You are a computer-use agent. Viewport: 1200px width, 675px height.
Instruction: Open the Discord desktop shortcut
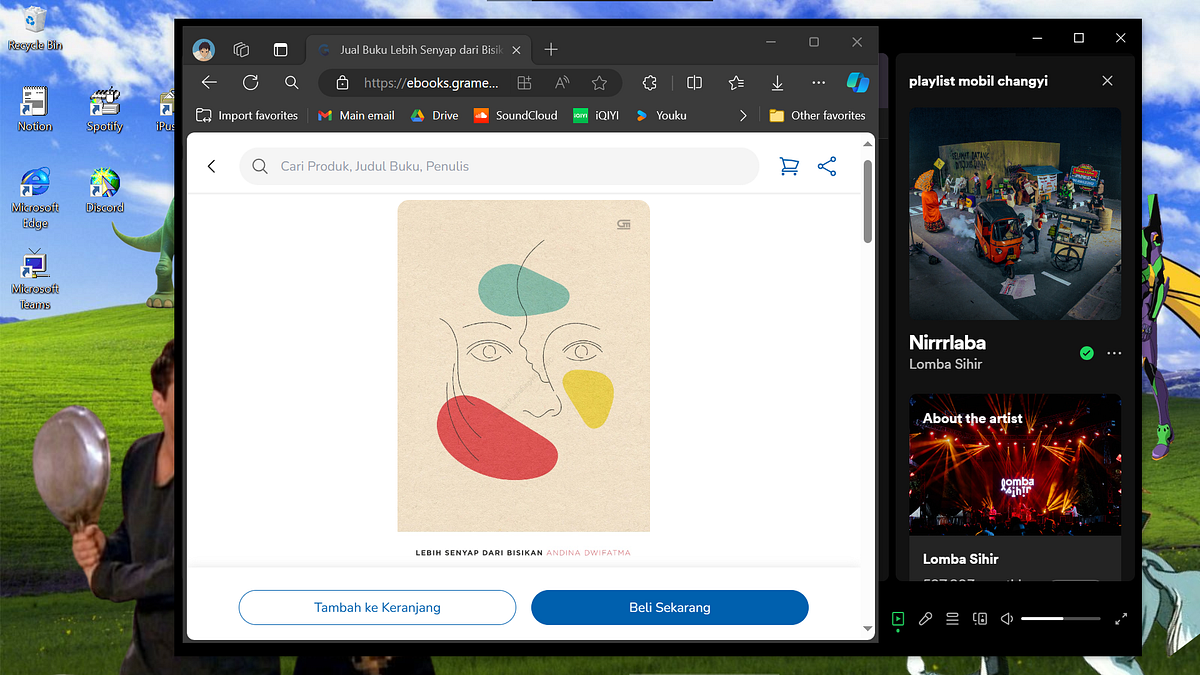tap(104, 190)
